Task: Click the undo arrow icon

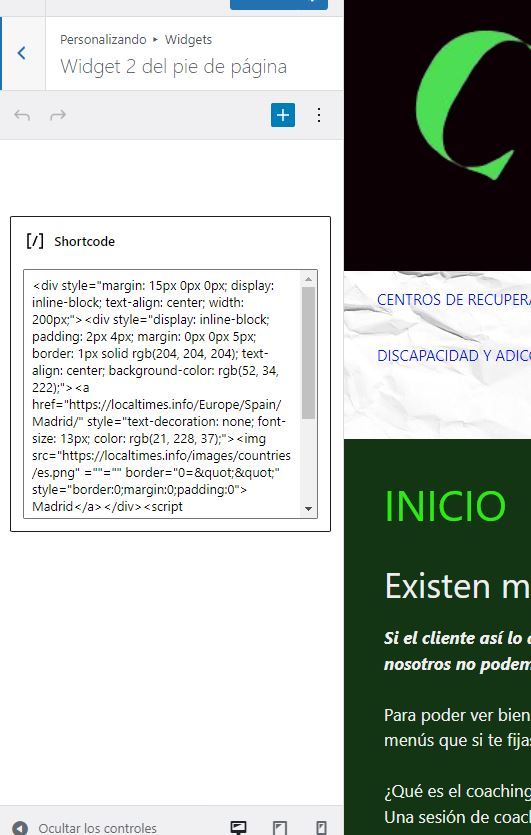Action: point(22,115)
